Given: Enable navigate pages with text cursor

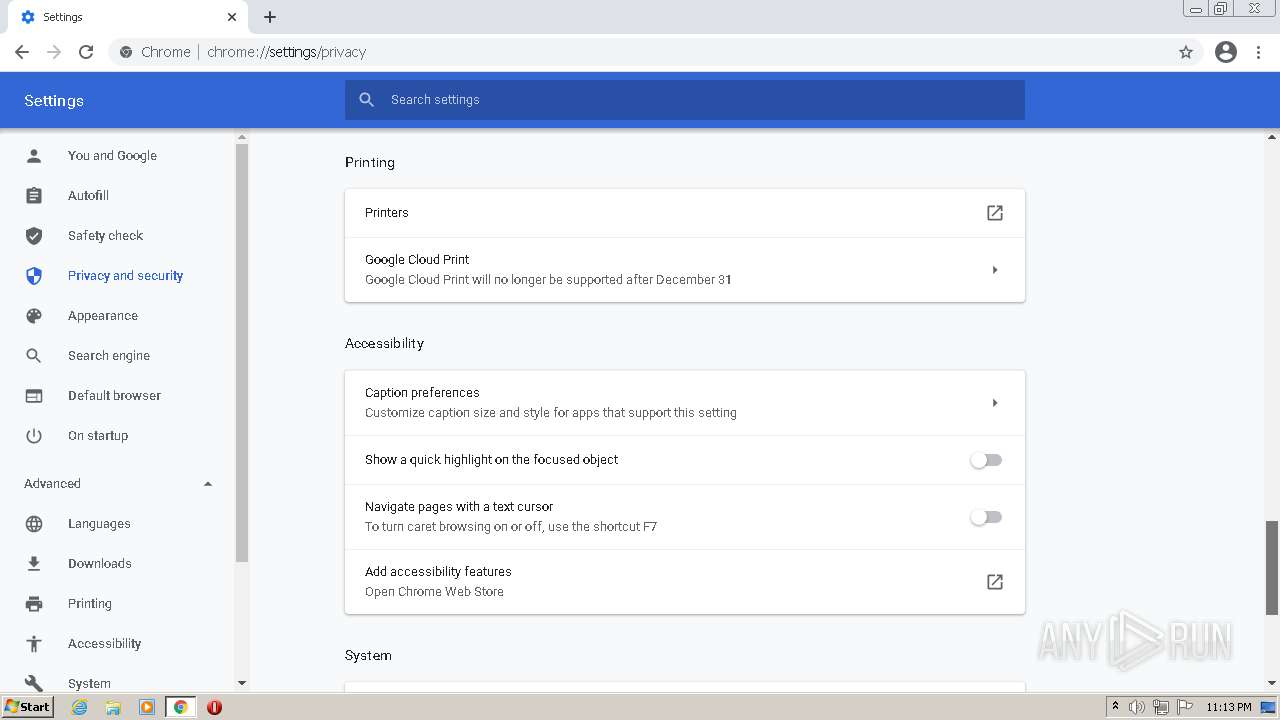Looking at the screenshot, I should point(985,517).
